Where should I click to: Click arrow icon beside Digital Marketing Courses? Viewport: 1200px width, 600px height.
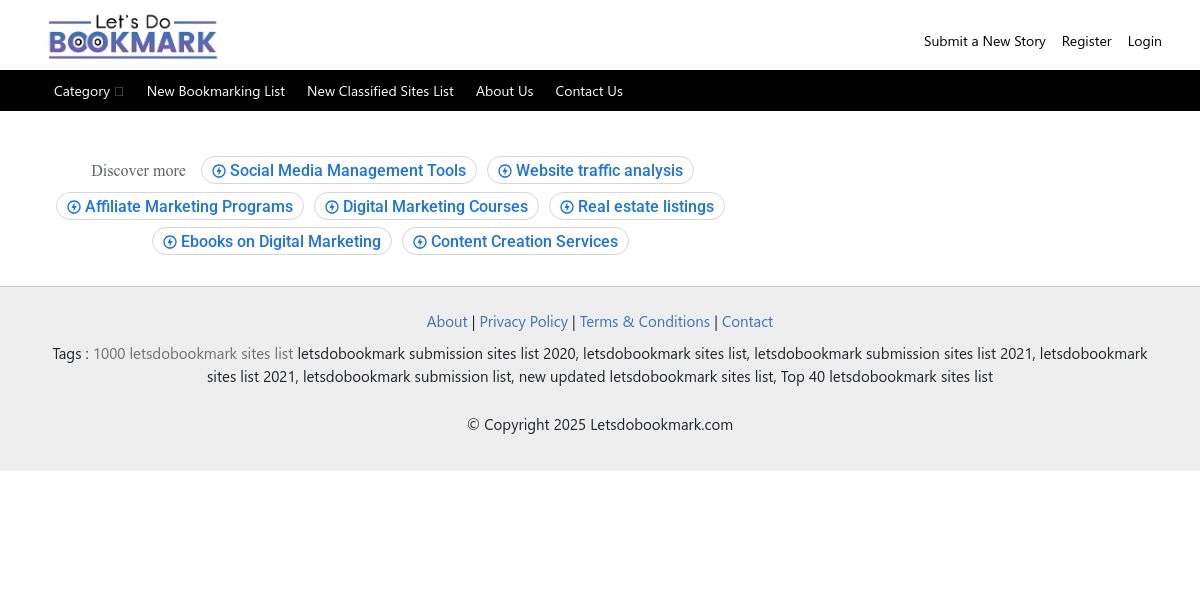332,207
